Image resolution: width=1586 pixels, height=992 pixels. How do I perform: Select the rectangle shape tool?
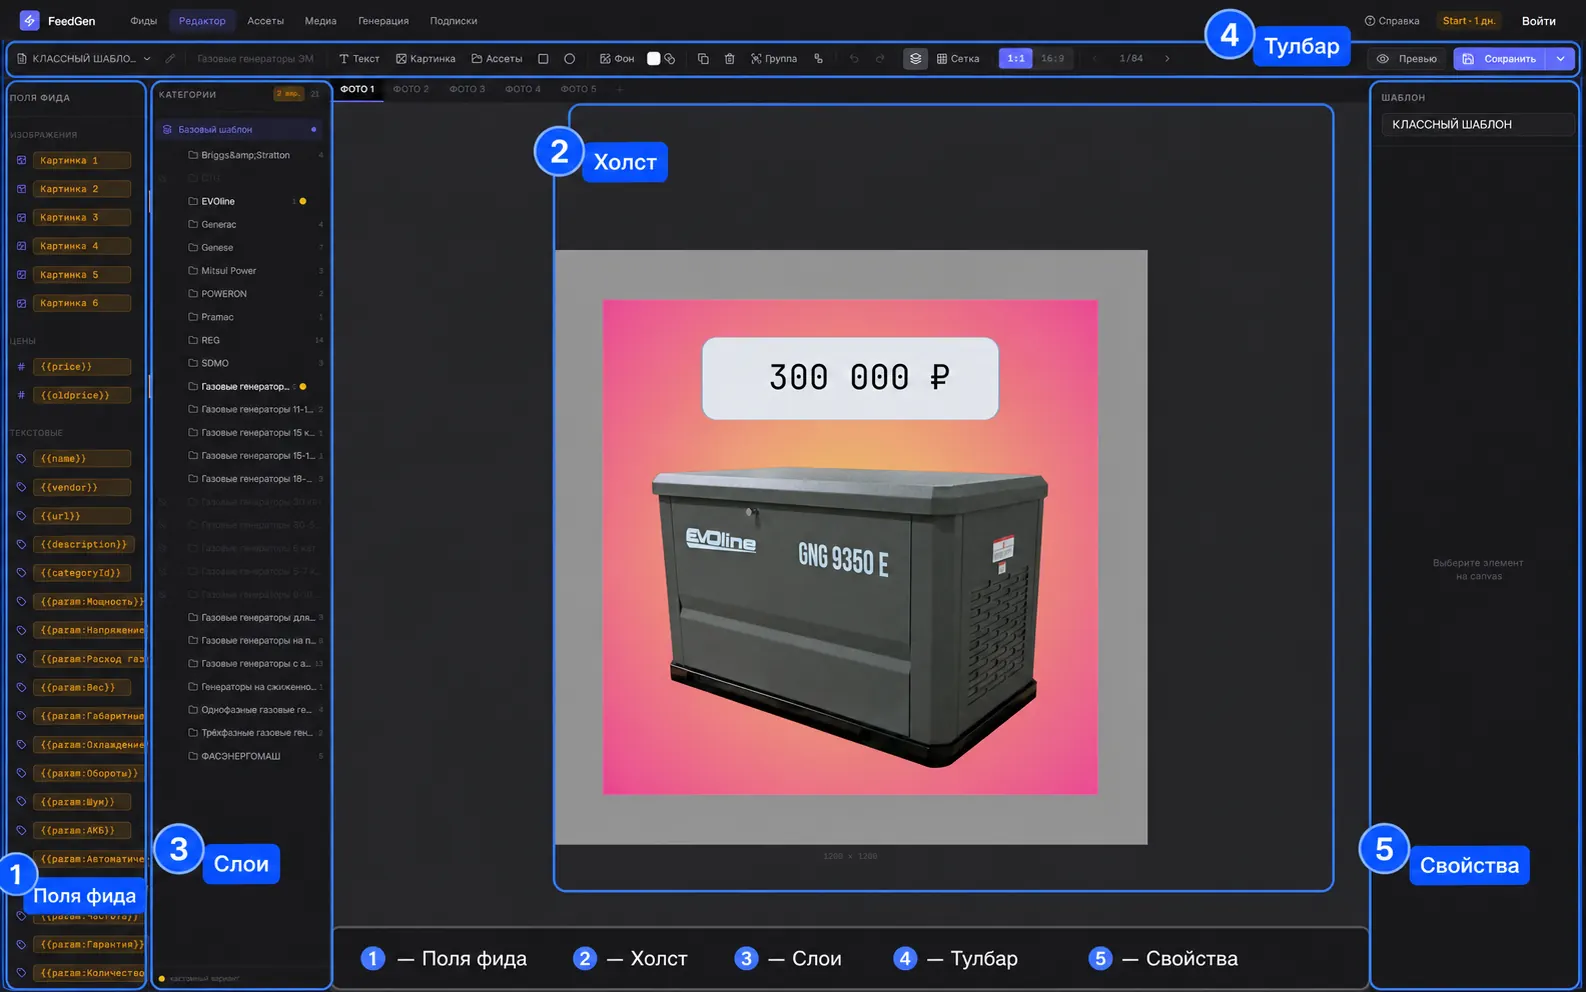pos(543,59)
